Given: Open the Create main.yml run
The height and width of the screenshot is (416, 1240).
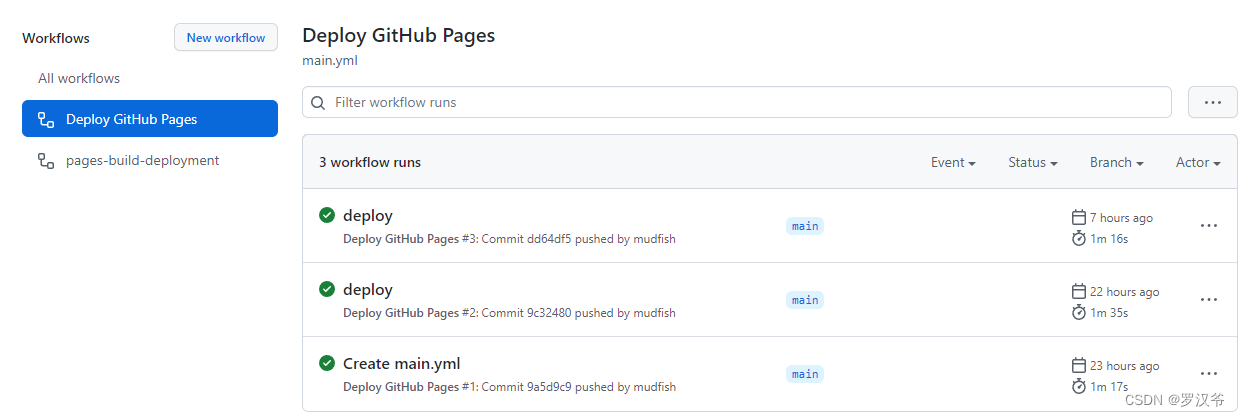Looking at the screenshot, I should [x=401, y=363].
